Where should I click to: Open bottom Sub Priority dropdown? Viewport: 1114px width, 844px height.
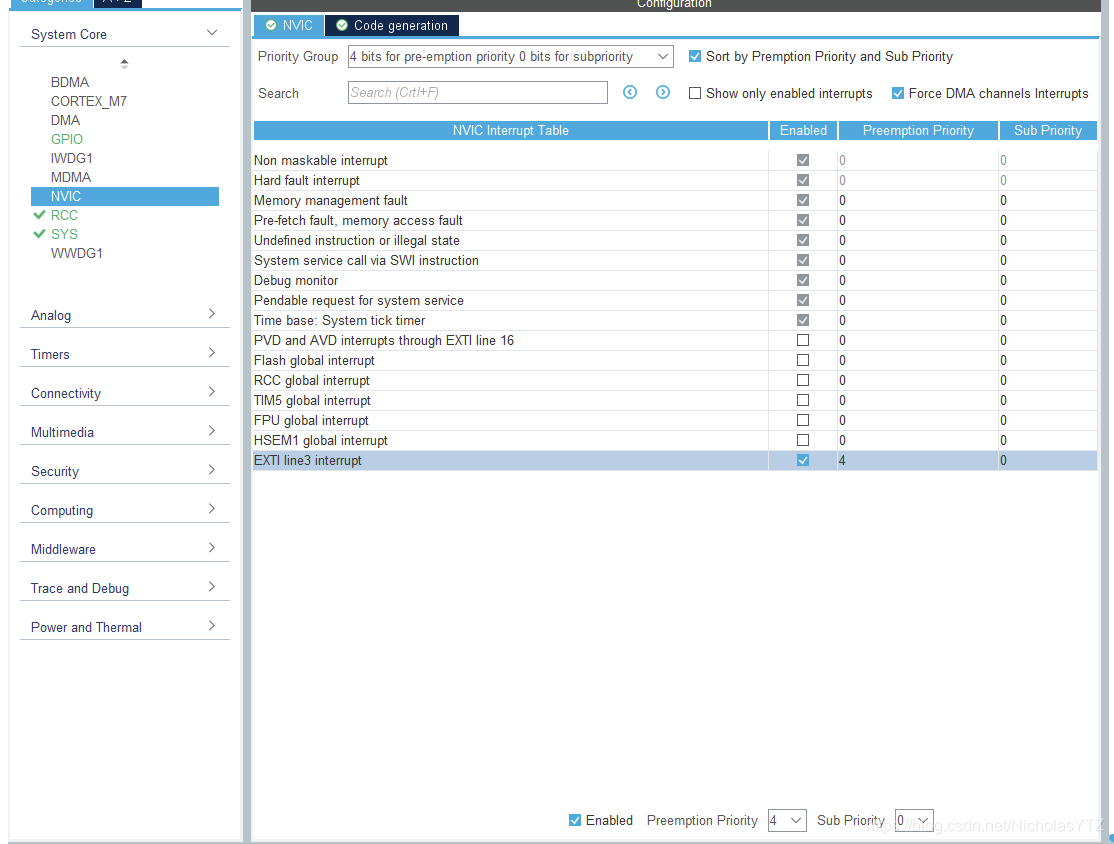click(914, 821)
